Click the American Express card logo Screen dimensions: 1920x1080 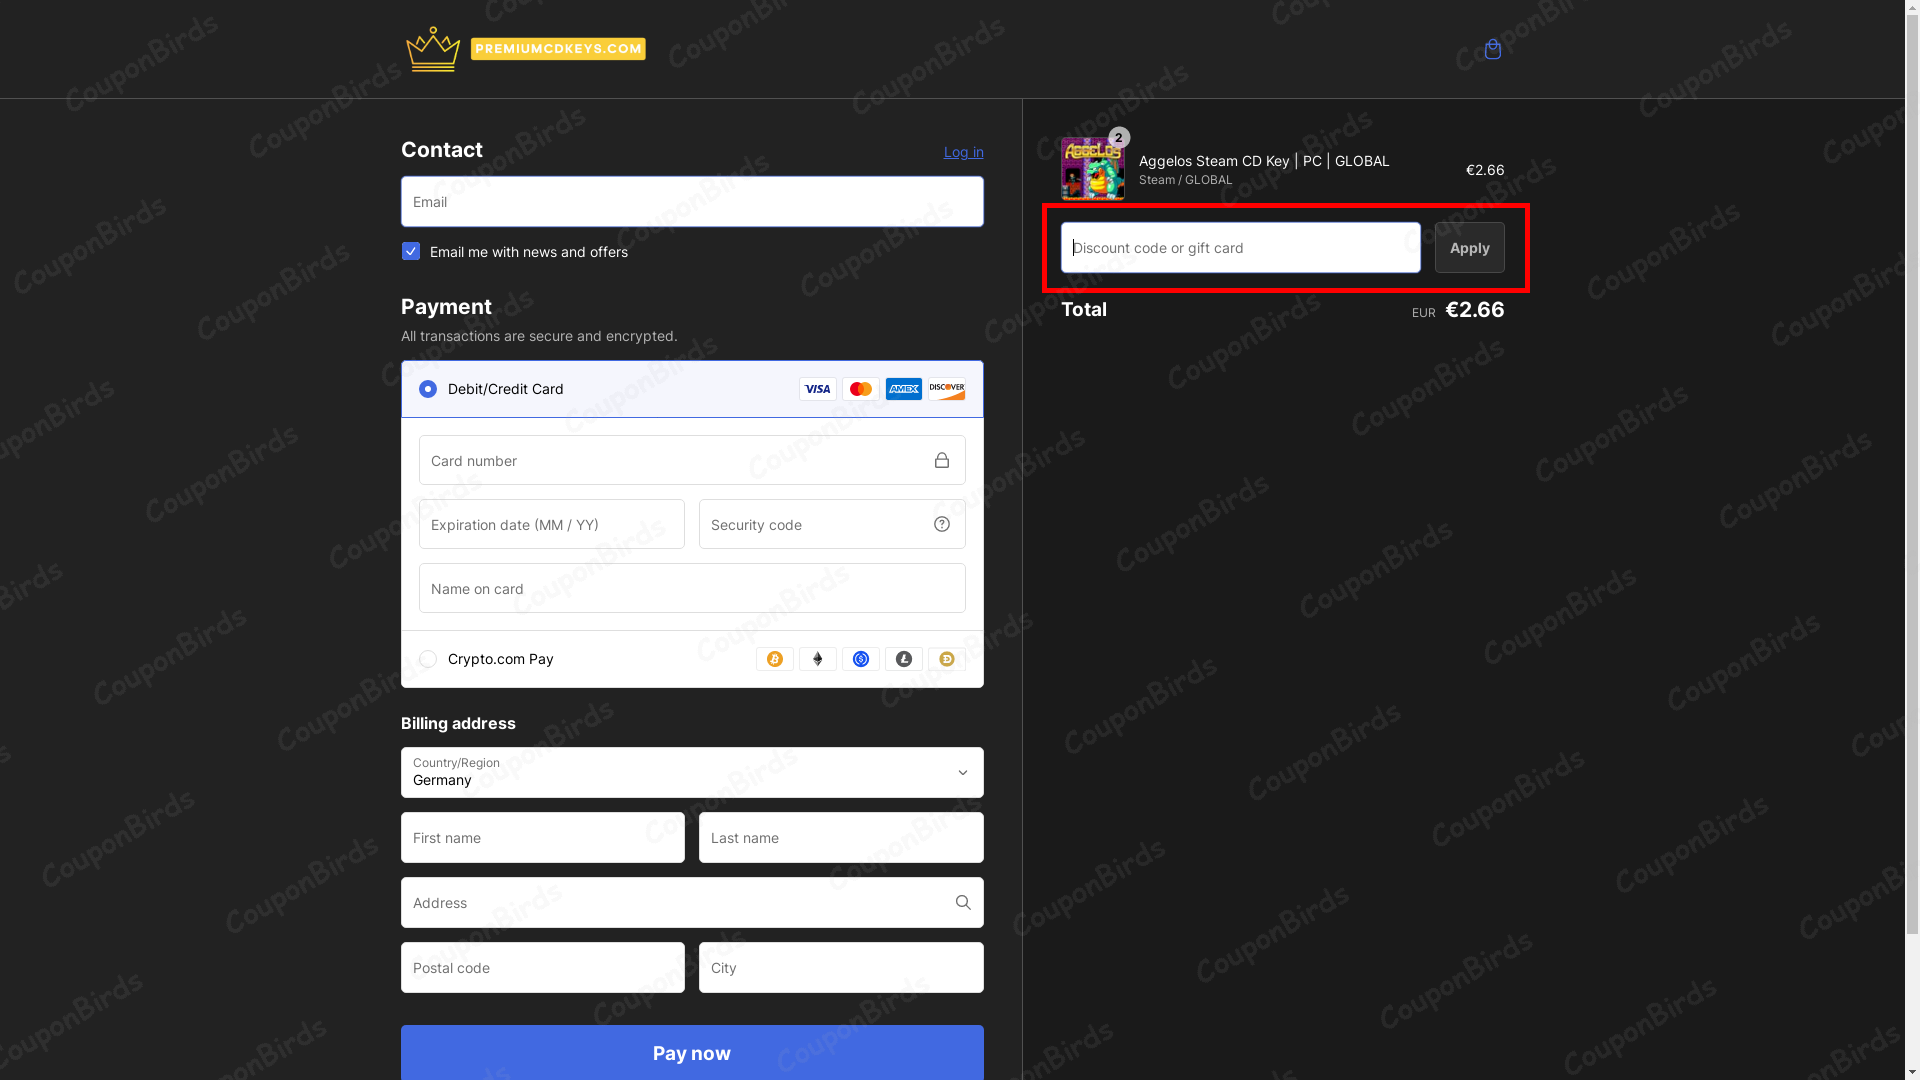tap(904, 389)
